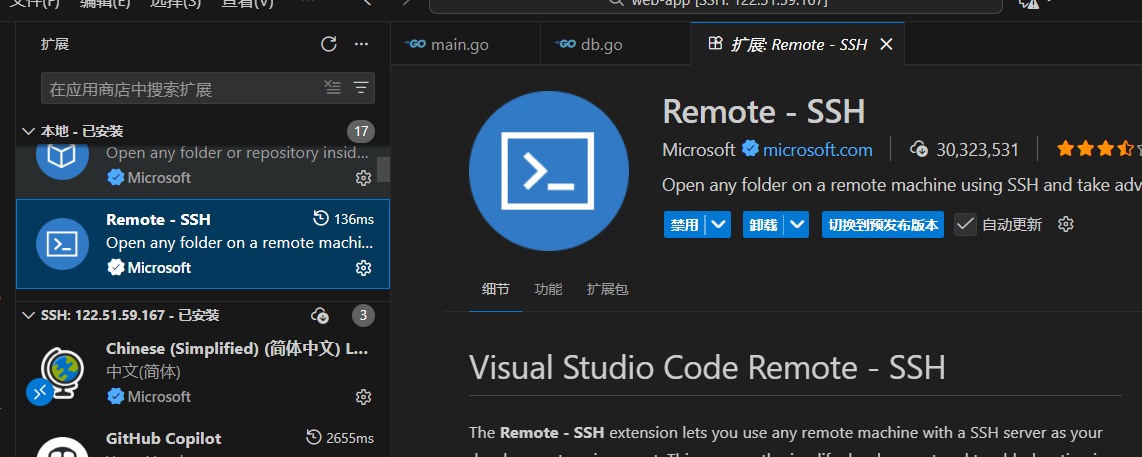Clear extension search results icon
The width and height of the screenshot is (1142, 457).
pos(332,88)
